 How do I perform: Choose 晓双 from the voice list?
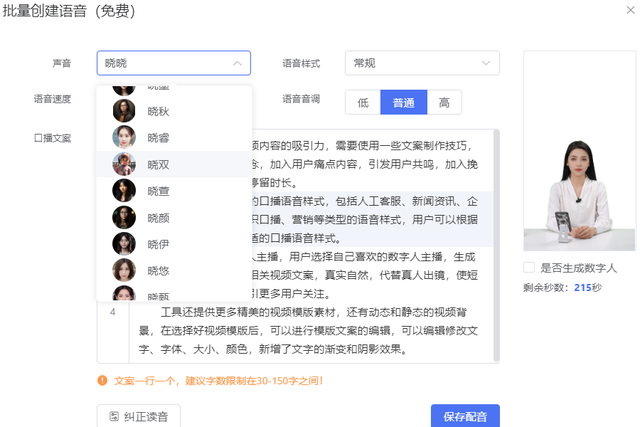[x=174, y=164]
